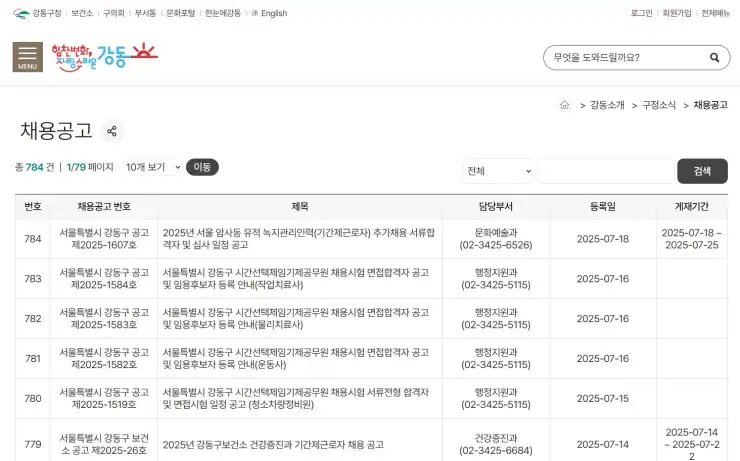The height and width of the screenshot is (461, 740).
Task: Click the 총 784 건 count text
Action: click(35, 167)
